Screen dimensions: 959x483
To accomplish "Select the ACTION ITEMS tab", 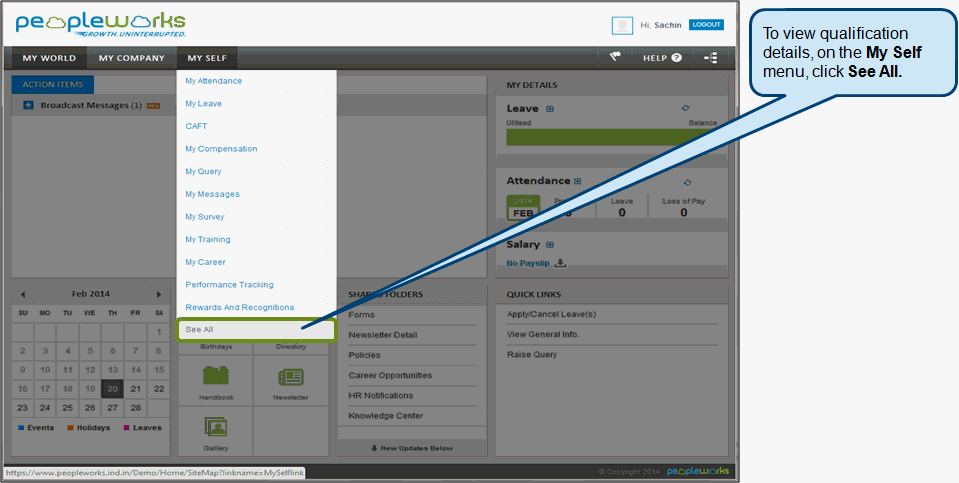I will [x=53, y=84].
